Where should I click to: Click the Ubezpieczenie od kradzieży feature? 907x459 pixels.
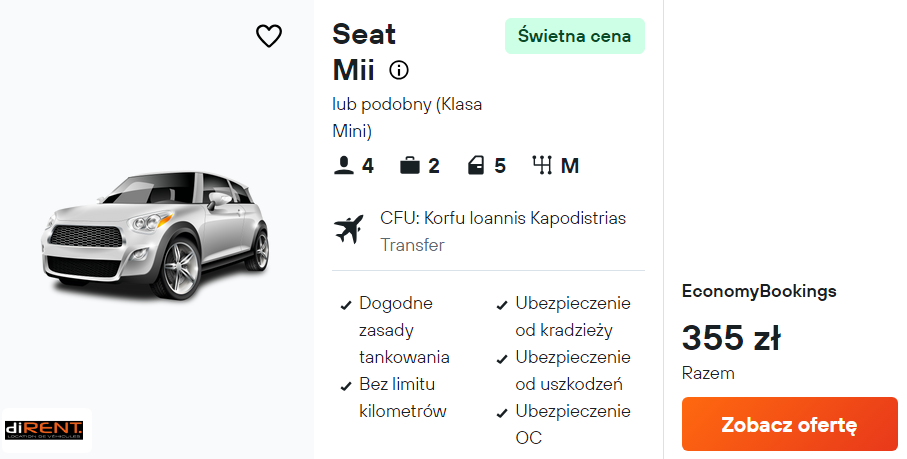[572, 316]
